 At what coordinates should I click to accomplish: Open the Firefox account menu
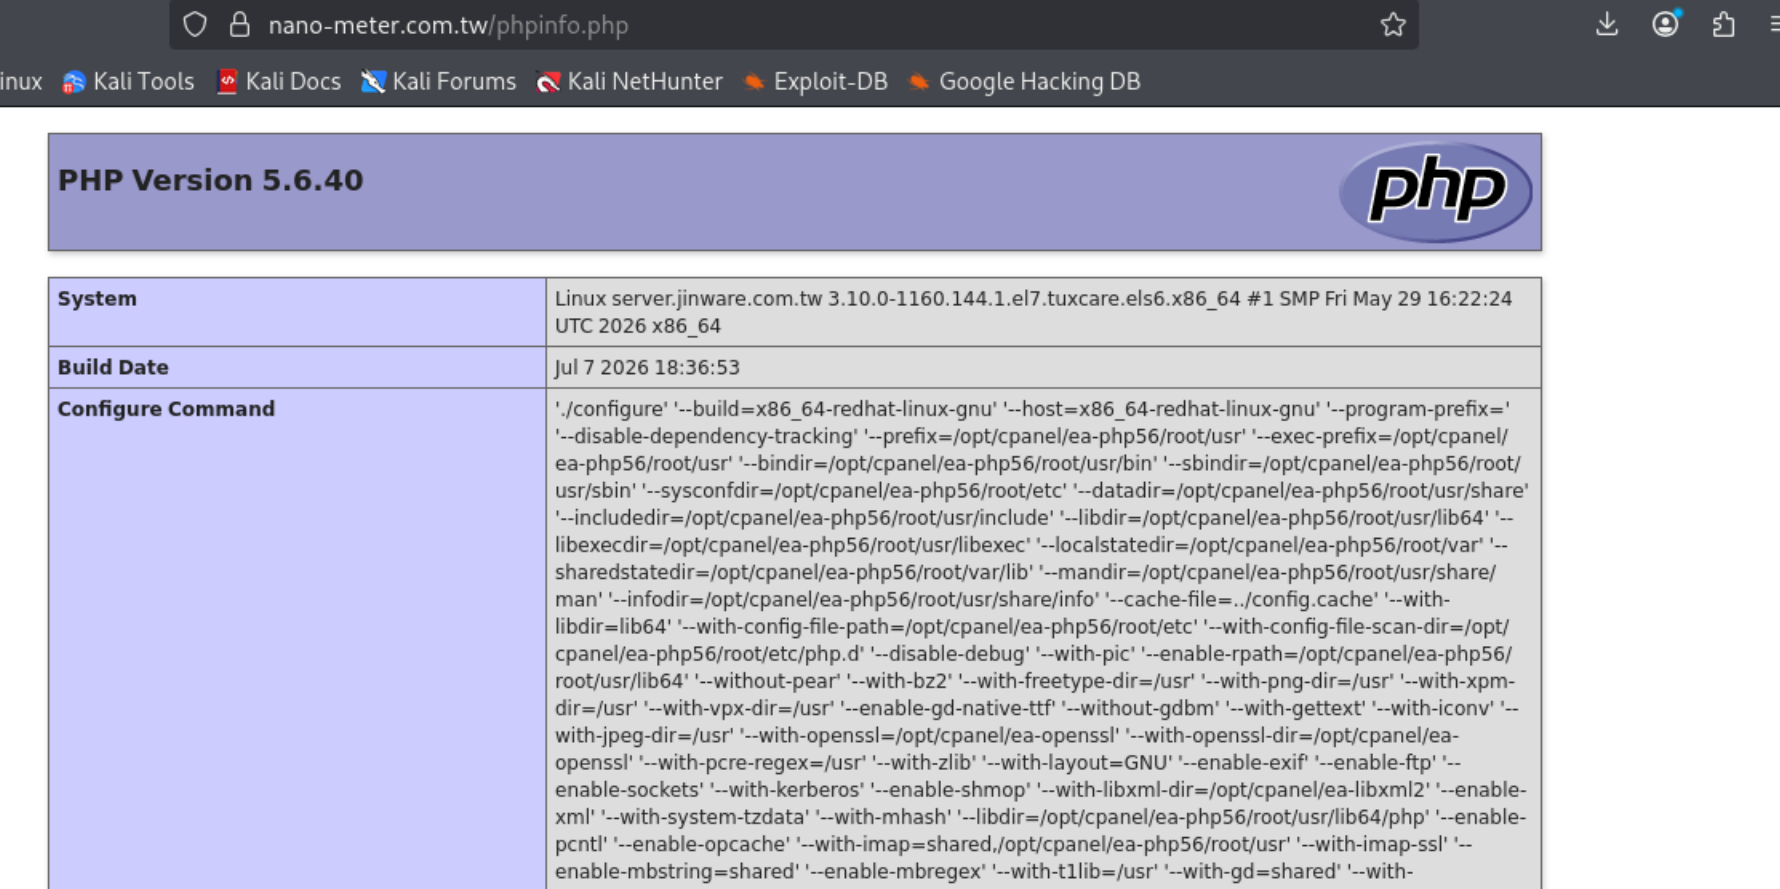[x=1665, y=24]
